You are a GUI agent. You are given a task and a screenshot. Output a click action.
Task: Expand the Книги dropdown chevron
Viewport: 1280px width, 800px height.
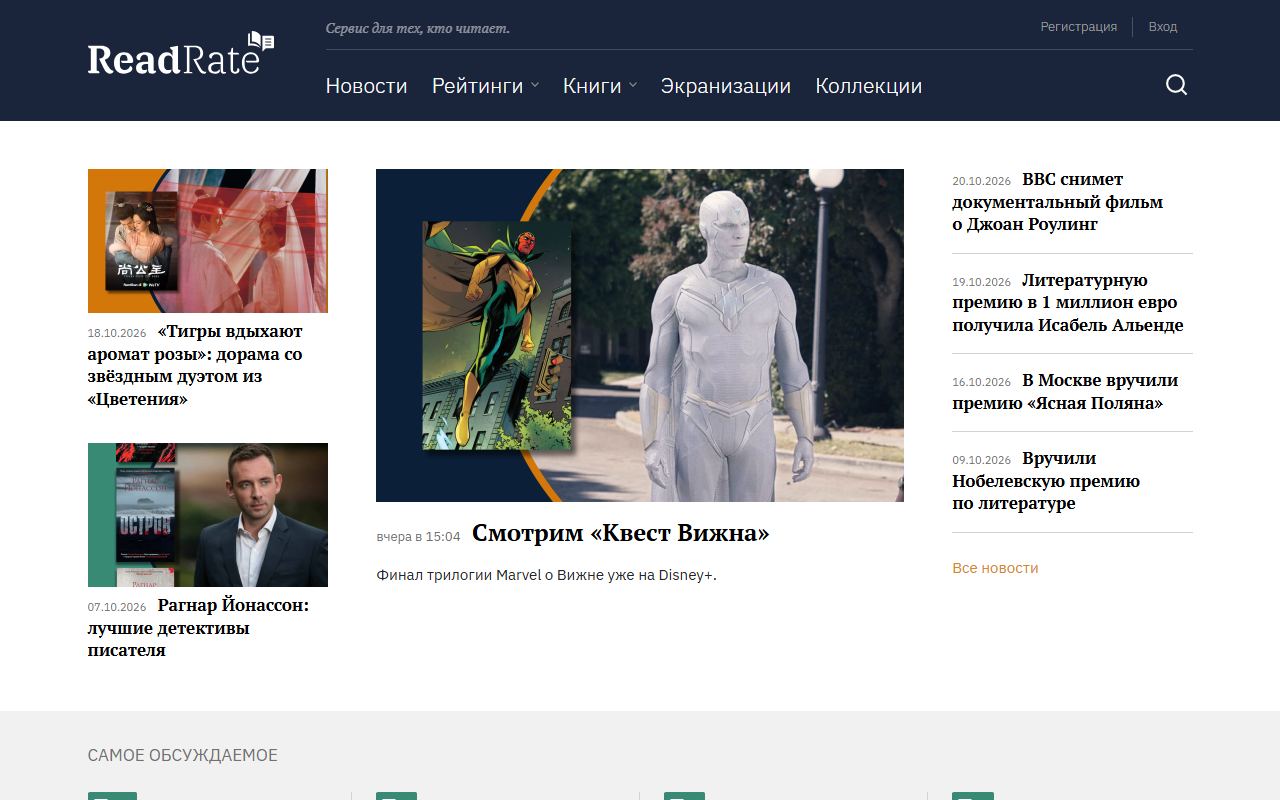[x=633, y=86]
